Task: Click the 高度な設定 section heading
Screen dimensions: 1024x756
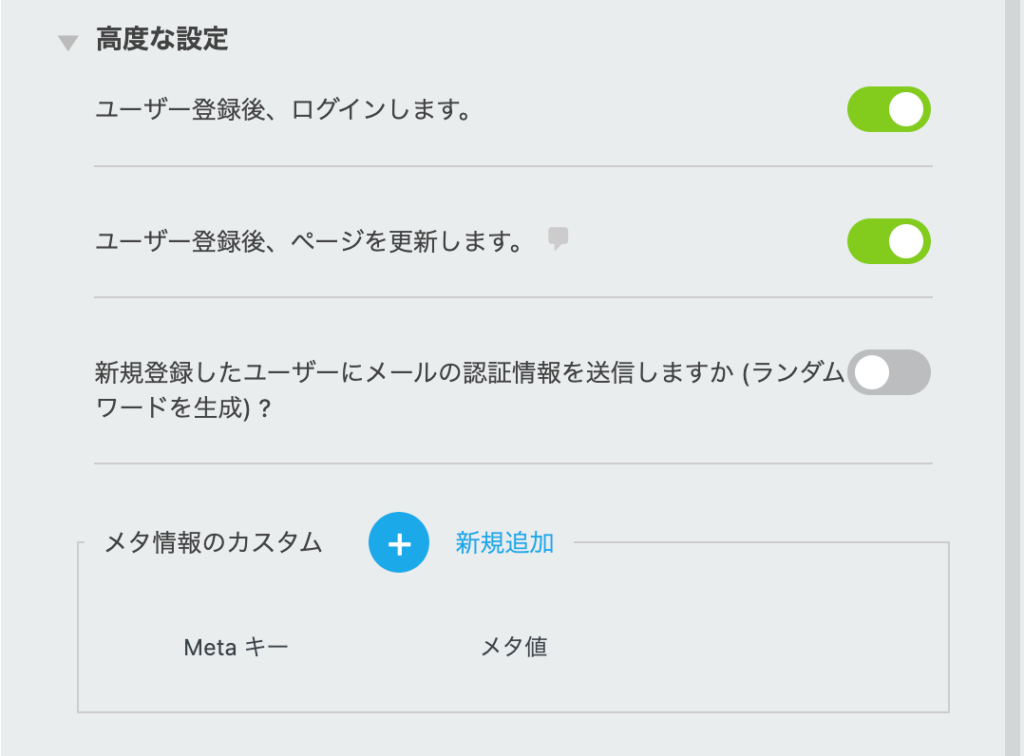Action: click(x=162, y=39)
